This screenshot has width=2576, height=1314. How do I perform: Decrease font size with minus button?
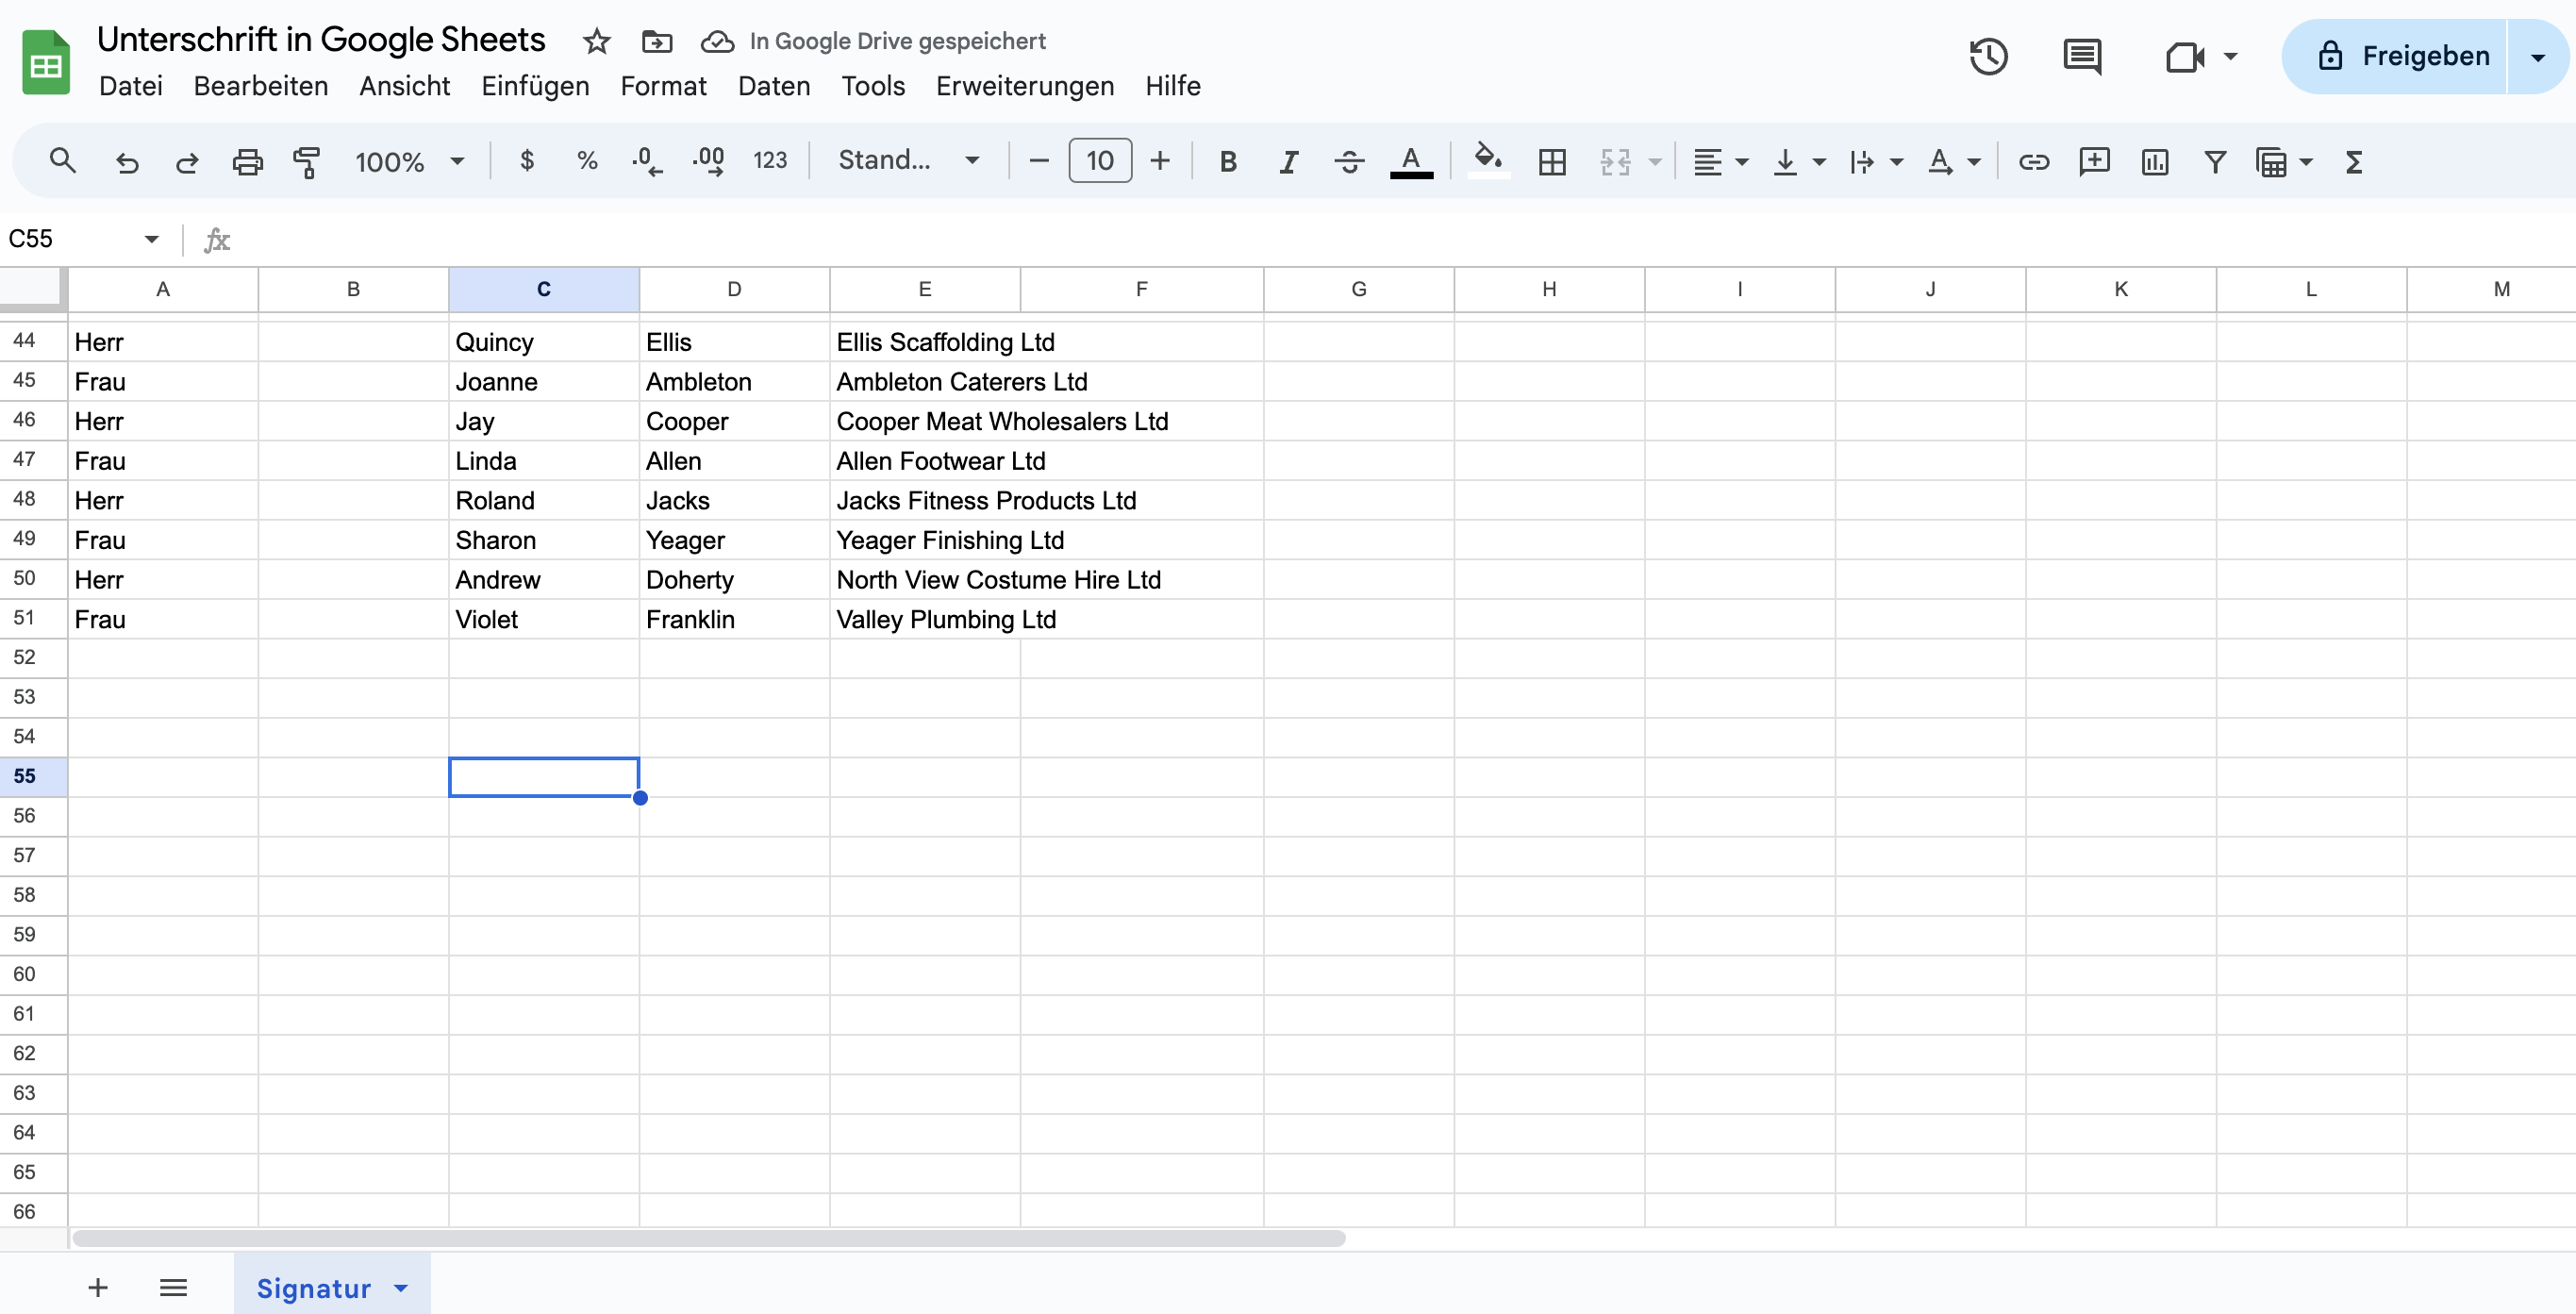click(1039, 161)
